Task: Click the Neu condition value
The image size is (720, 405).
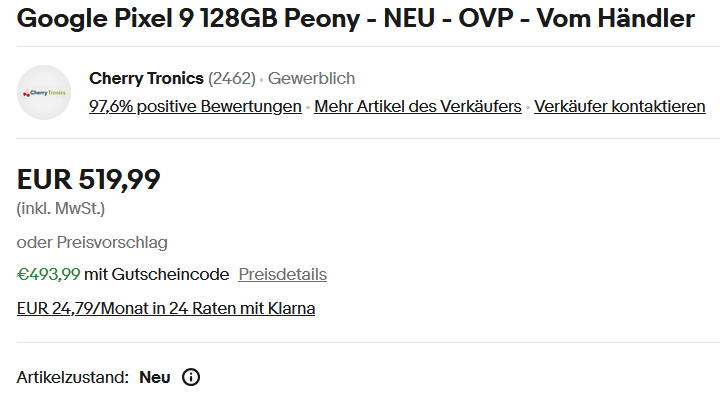Action: pyautogui.click(x=155, y=377)
